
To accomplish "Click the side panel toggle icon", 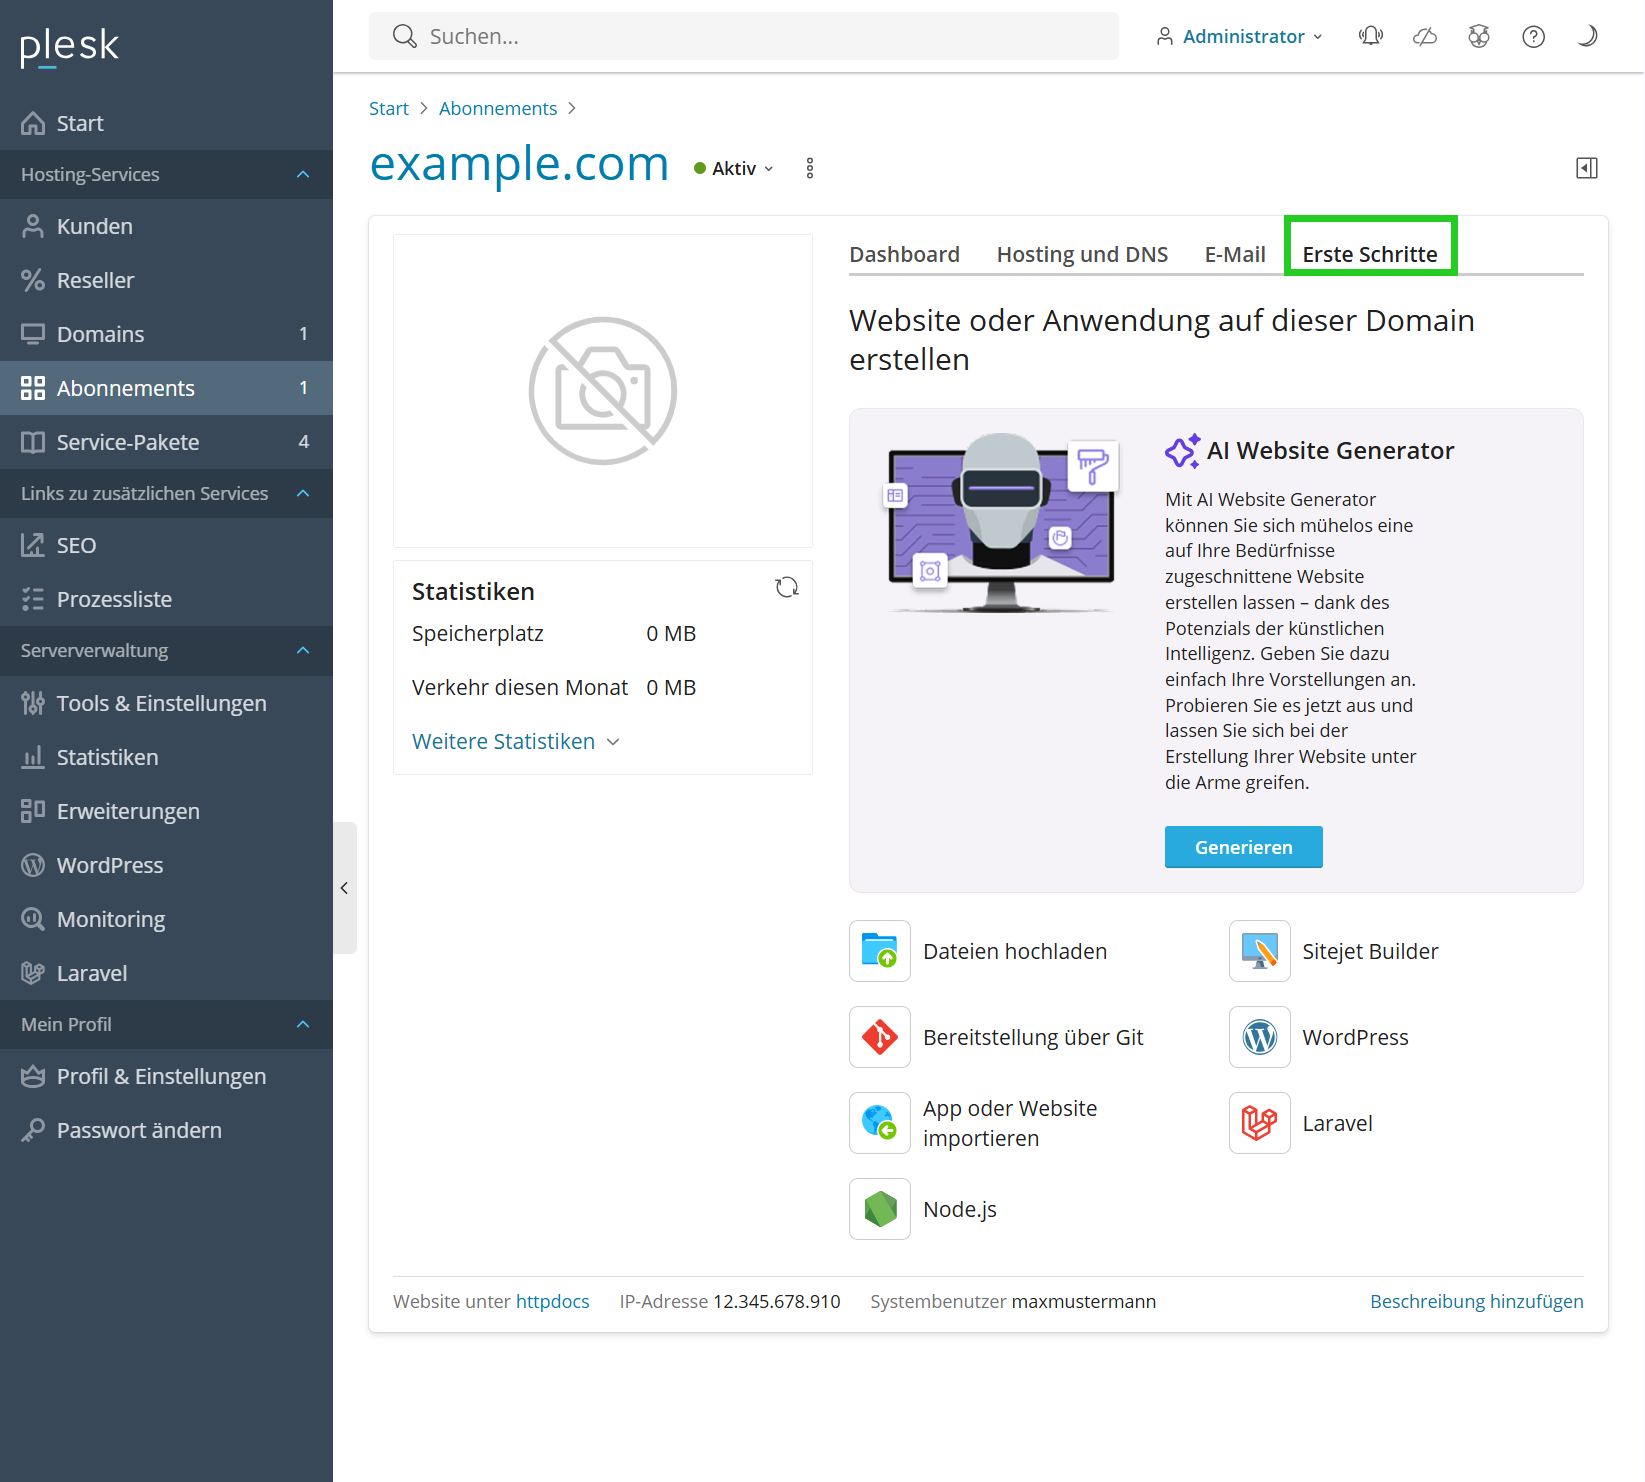I will 1587,168.
